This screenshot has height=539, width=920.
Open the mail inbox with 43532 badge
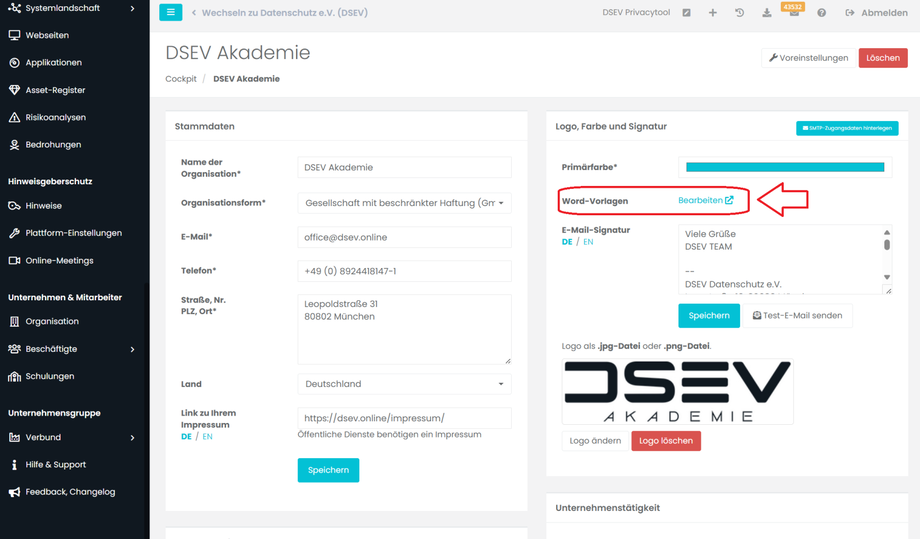pyautogui.click(x=794, y=13)
